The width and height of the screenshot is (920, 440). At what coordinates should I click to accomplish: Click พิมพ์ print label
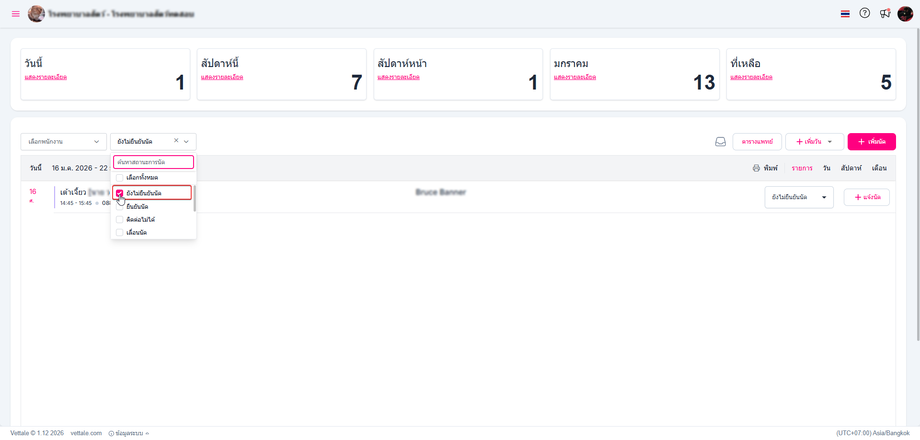point(770,168)
